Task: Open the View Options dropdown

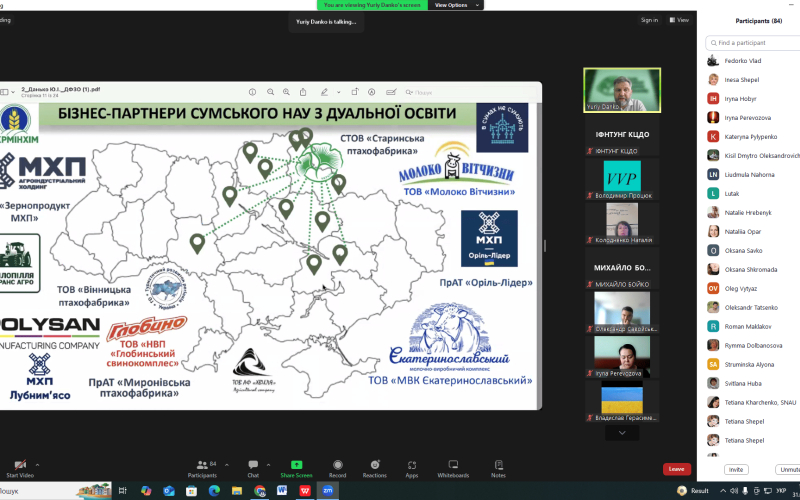Action: (456, 5)
